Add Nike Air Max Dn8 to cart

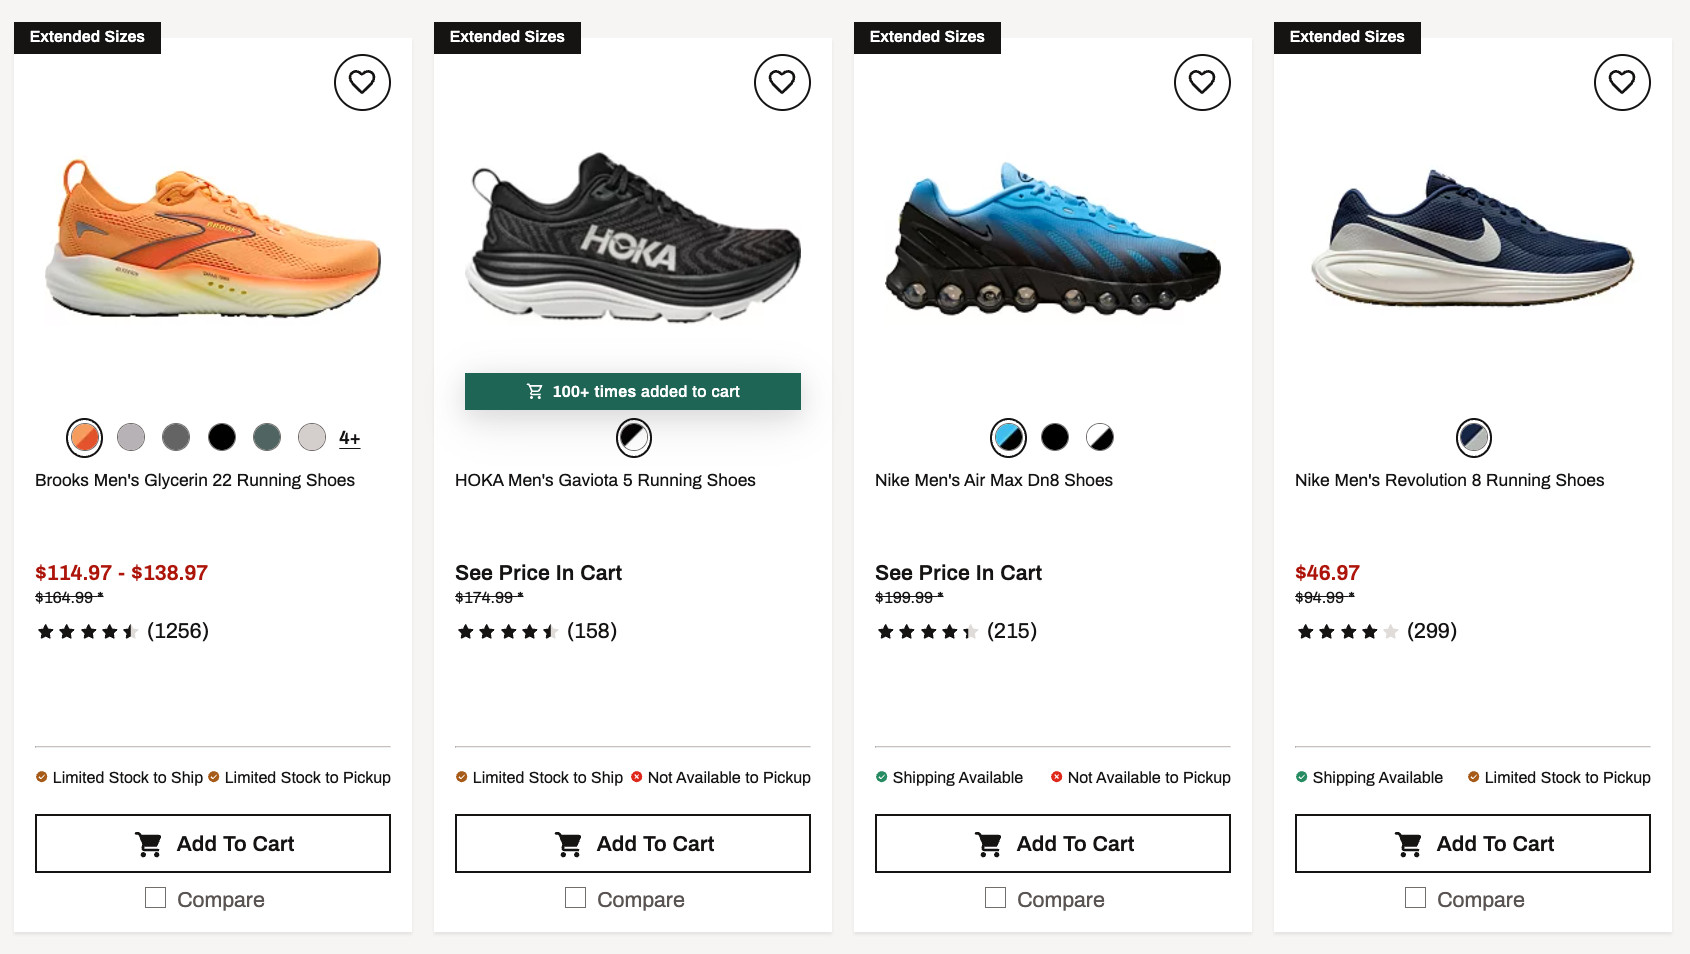click(1053, 844)
